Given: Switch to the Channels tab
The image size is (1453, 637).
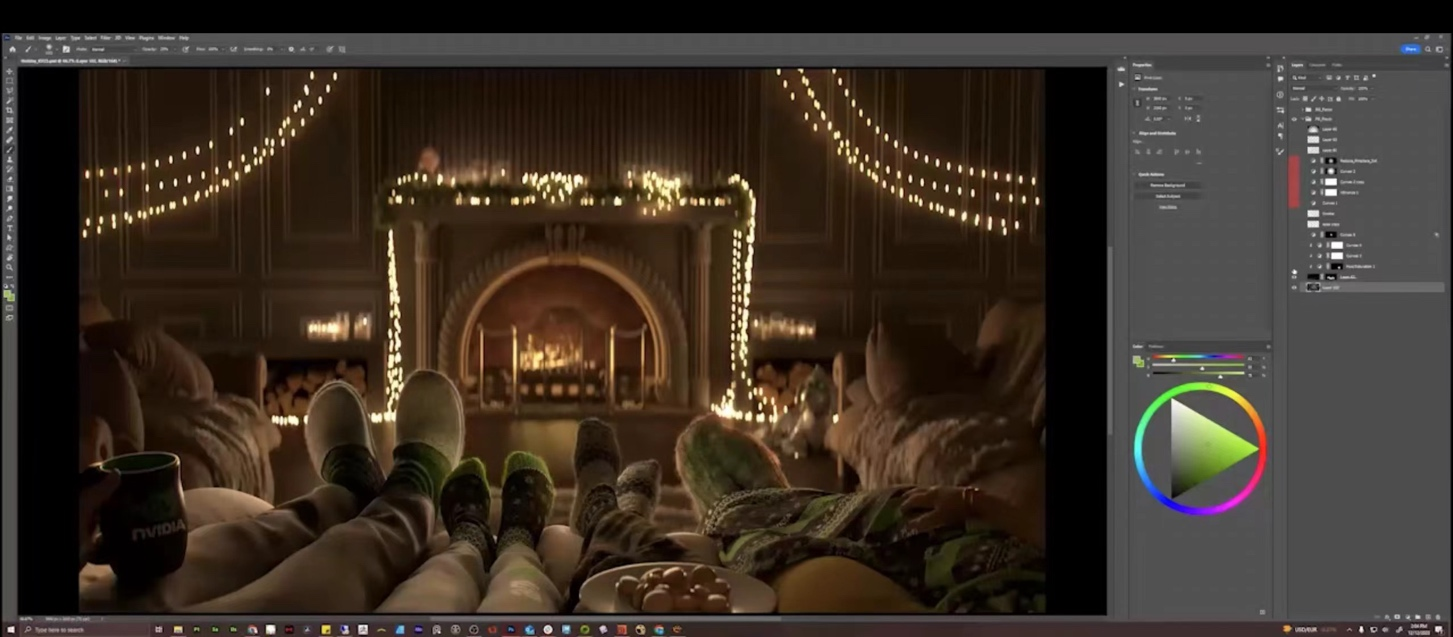Looking at the screenshot, I should coord(1317,65).
